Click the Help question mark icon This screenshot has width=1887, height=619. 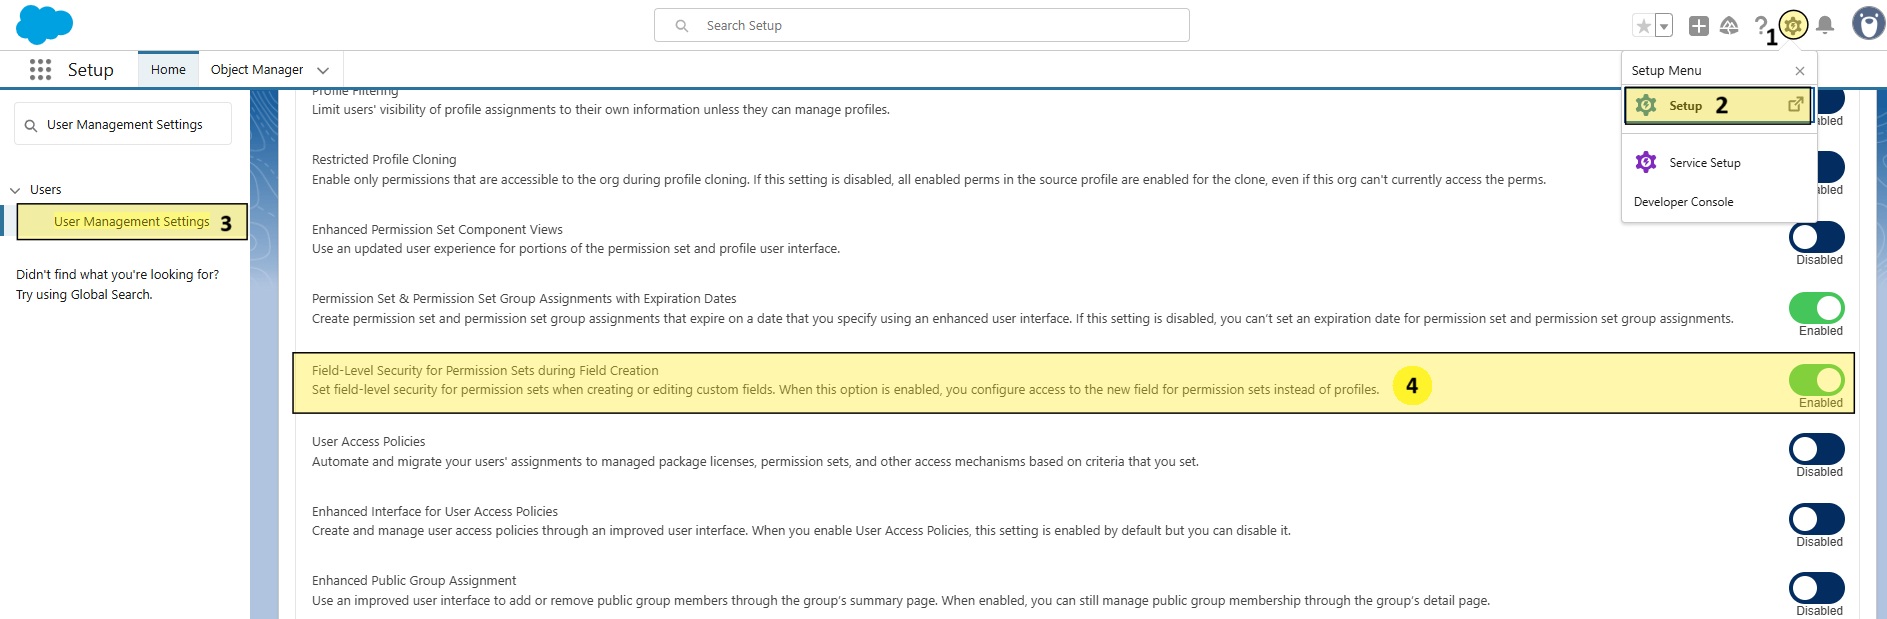point(1760,26)
